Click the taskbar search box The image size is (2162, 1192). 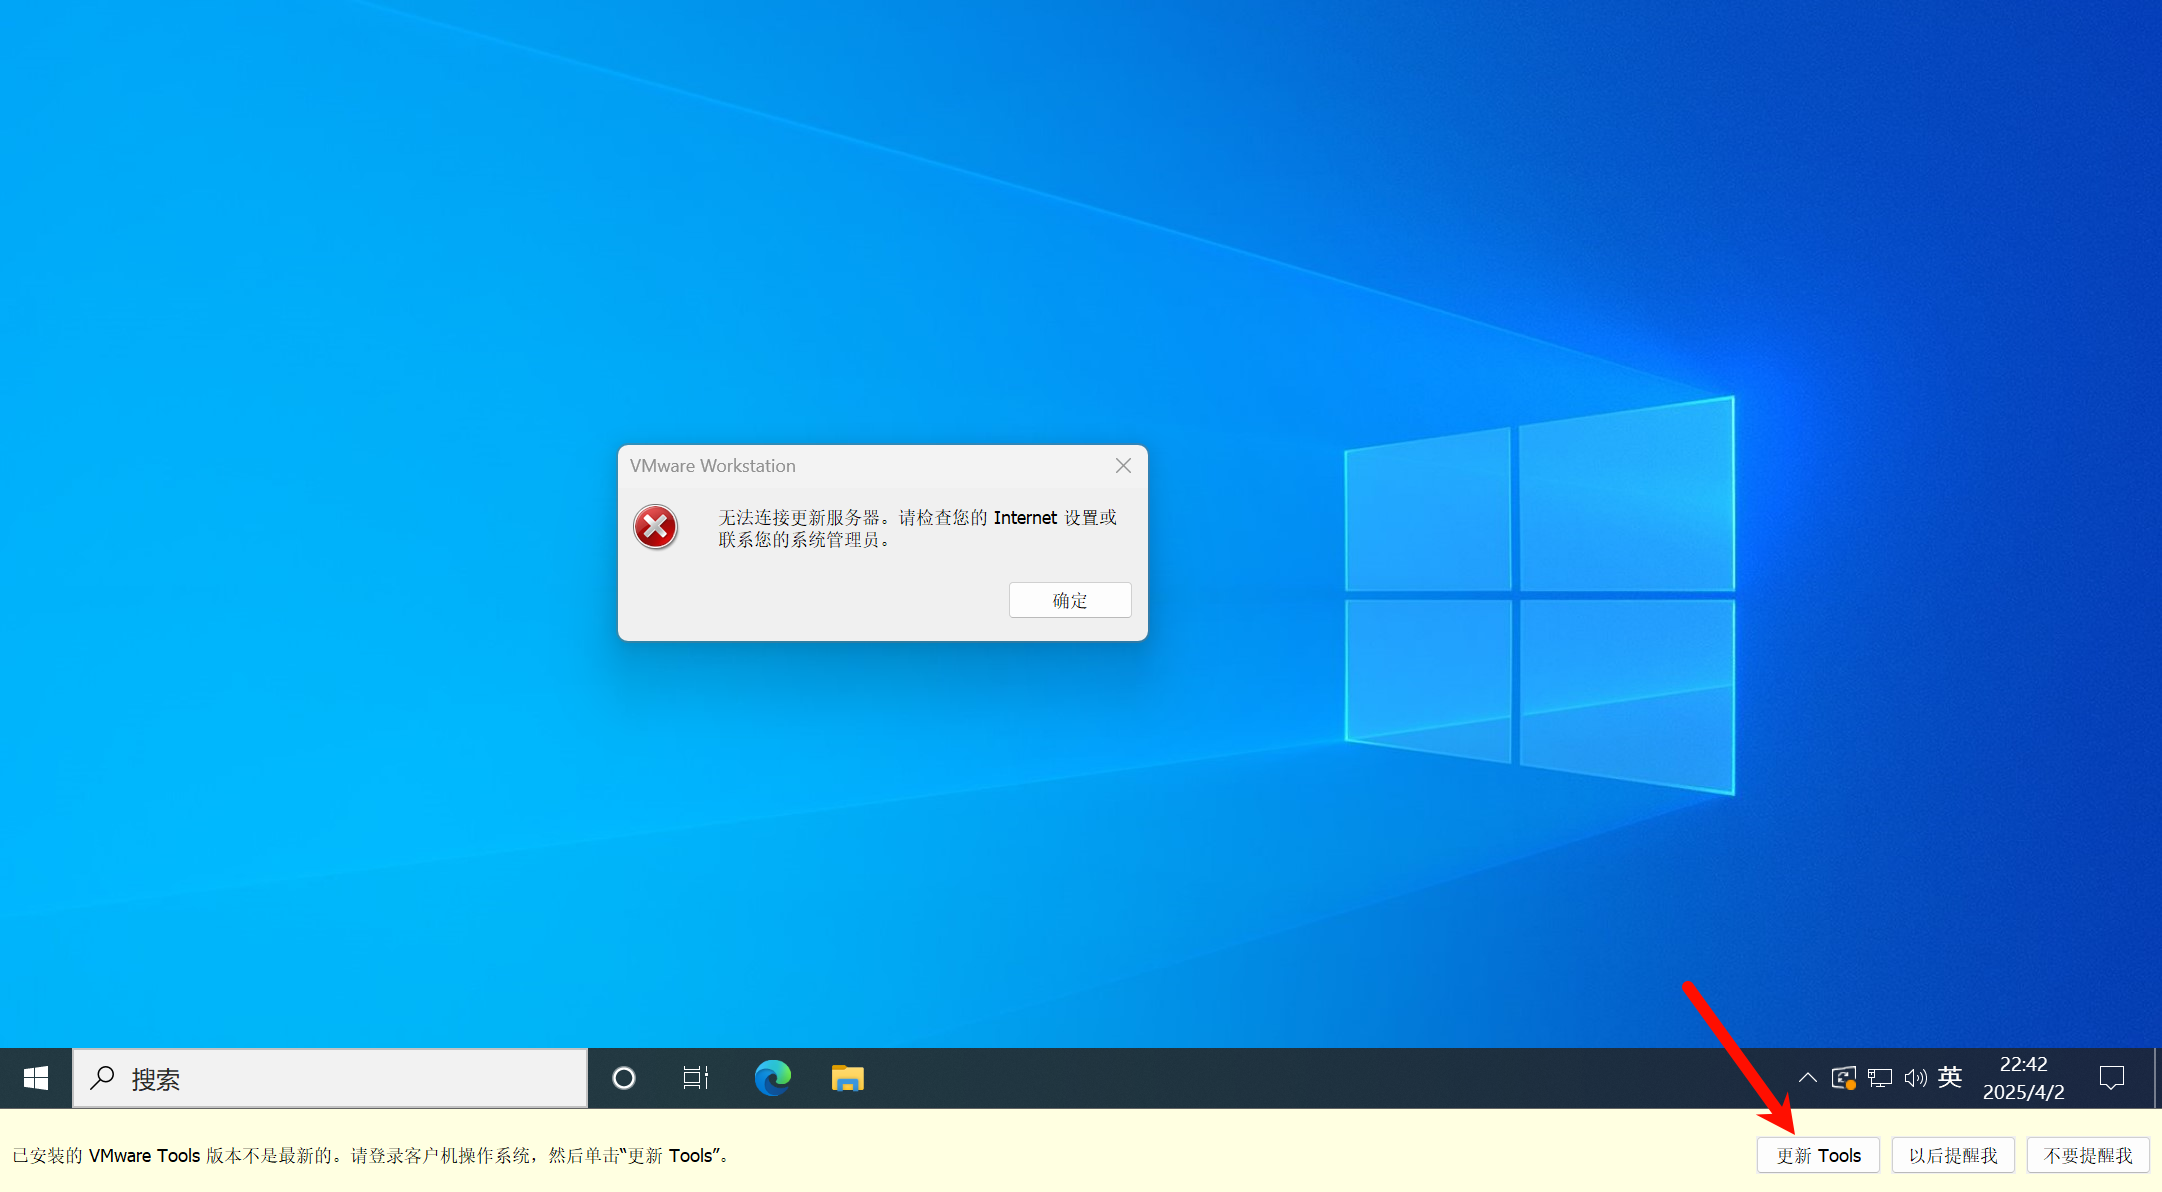(330, 1078)
